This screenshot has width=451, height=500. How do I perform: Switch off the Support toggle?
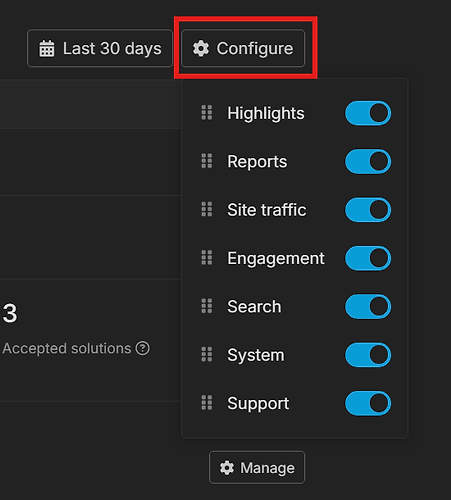coord(368,403)
